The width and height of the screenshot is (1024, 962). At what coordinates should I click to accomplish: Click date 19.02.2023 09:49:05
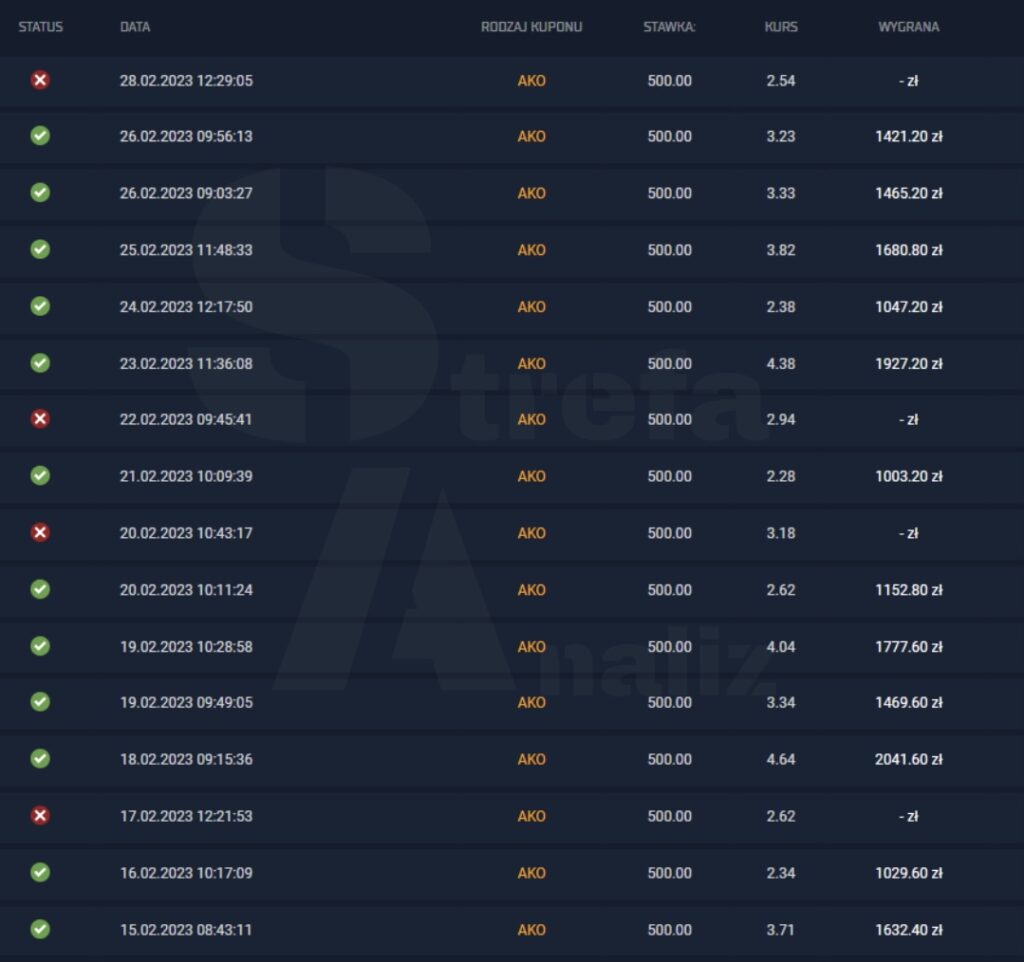coord(186,703)
